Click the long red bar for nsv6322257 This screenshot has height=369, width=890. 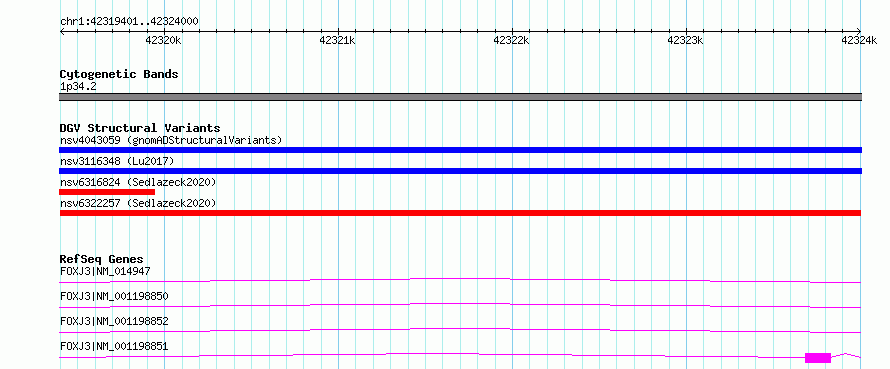pos(460,213)
